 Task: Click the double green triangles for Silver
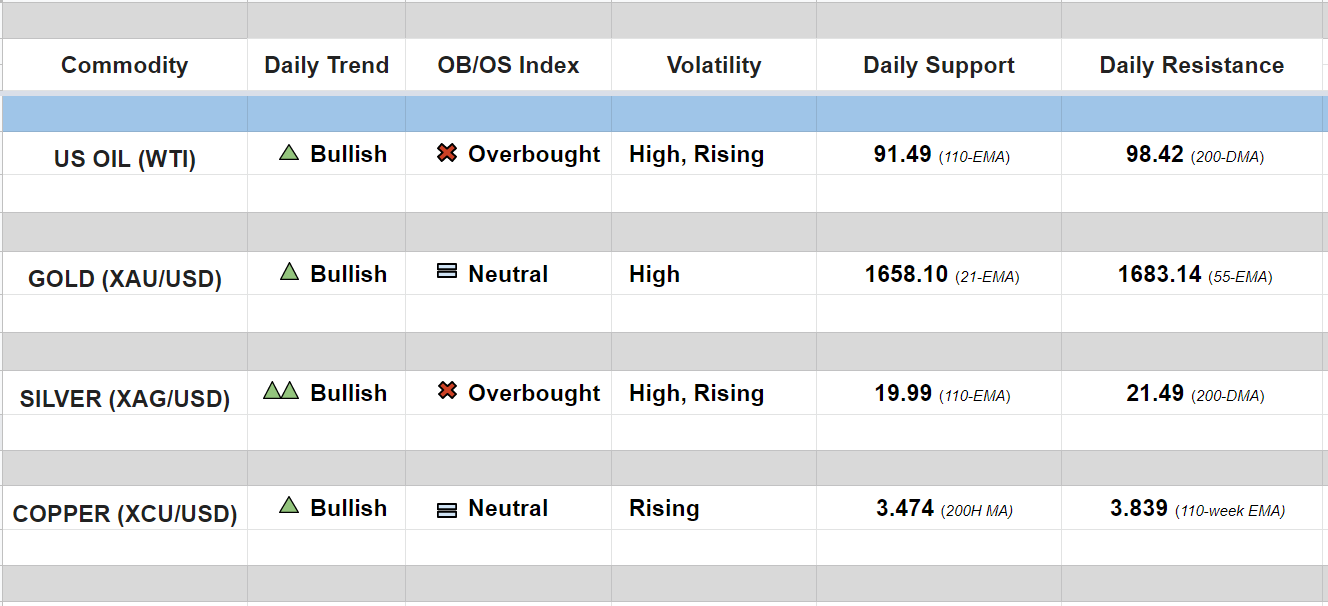pos(281,391)
